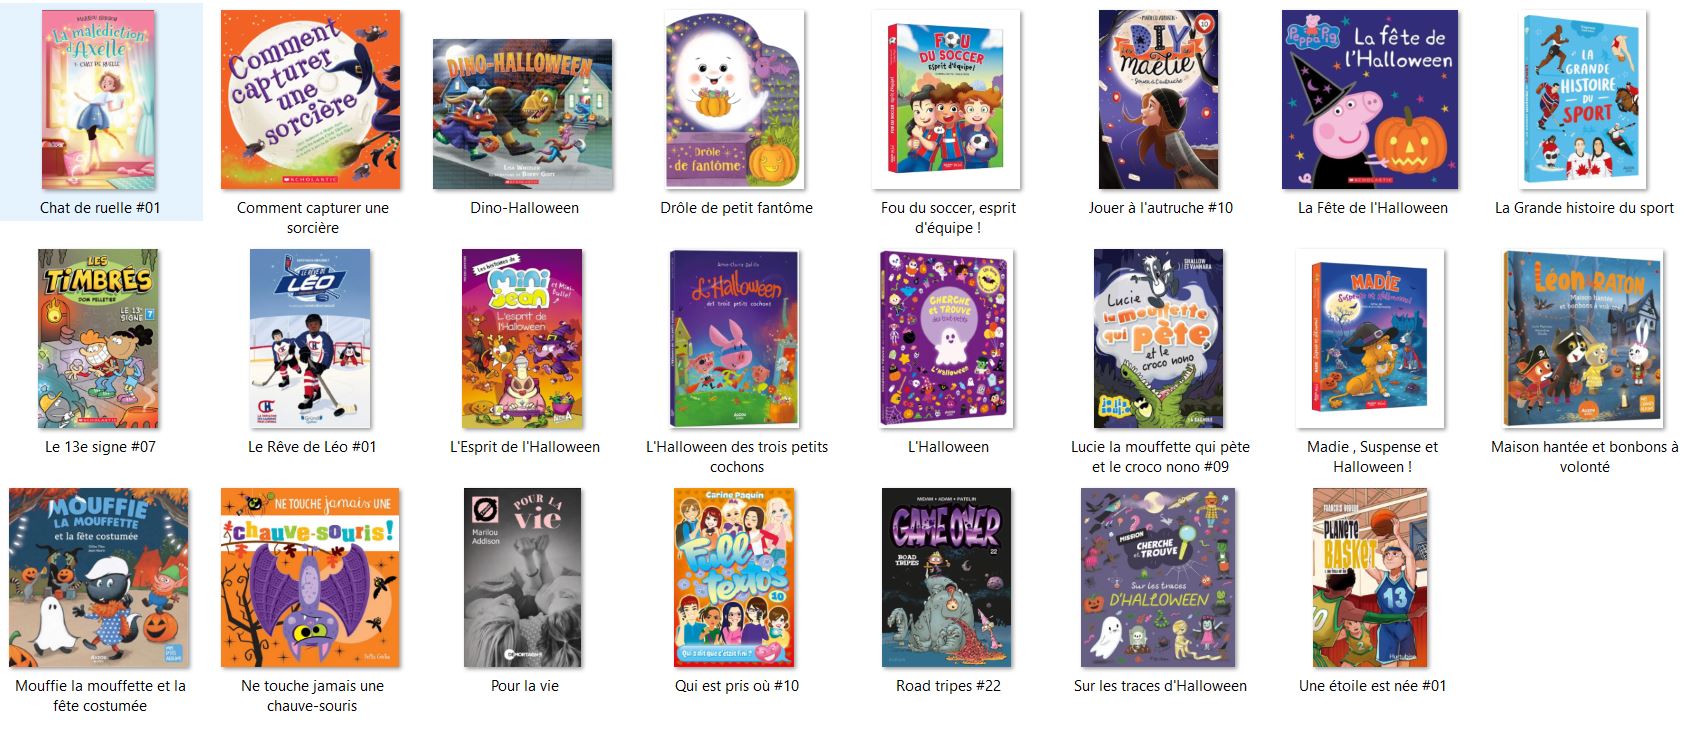Image resolution: width=1690 pixels, height=754 pixels.
Task: Select the grayscale Pour la vie cover
Action: pyautogui.click(x=523, y=577)
